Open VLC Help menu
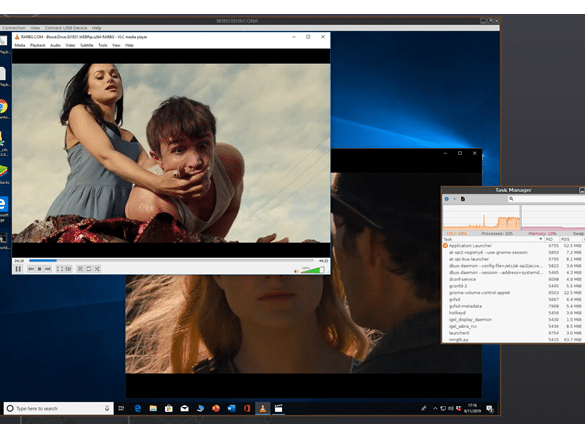 (129, 45)
